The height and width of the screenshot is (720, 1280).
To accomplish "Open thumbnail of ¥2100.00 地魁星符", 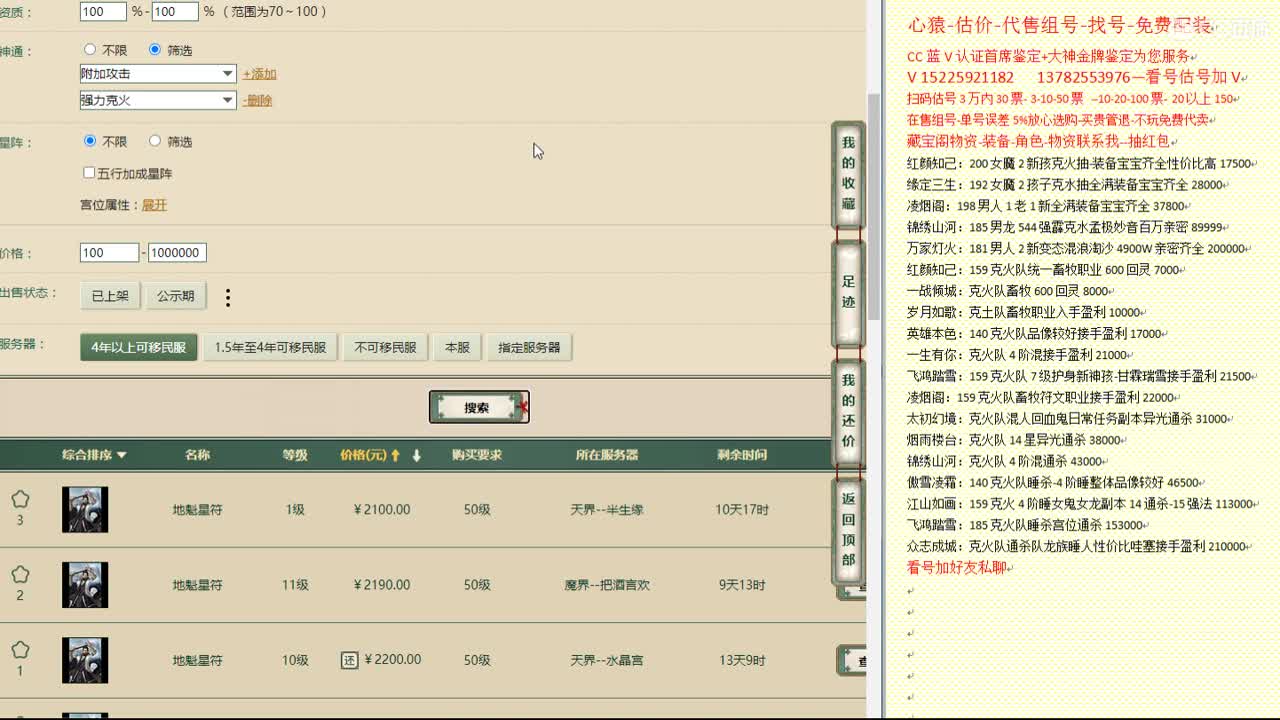I will coord(85,509).
